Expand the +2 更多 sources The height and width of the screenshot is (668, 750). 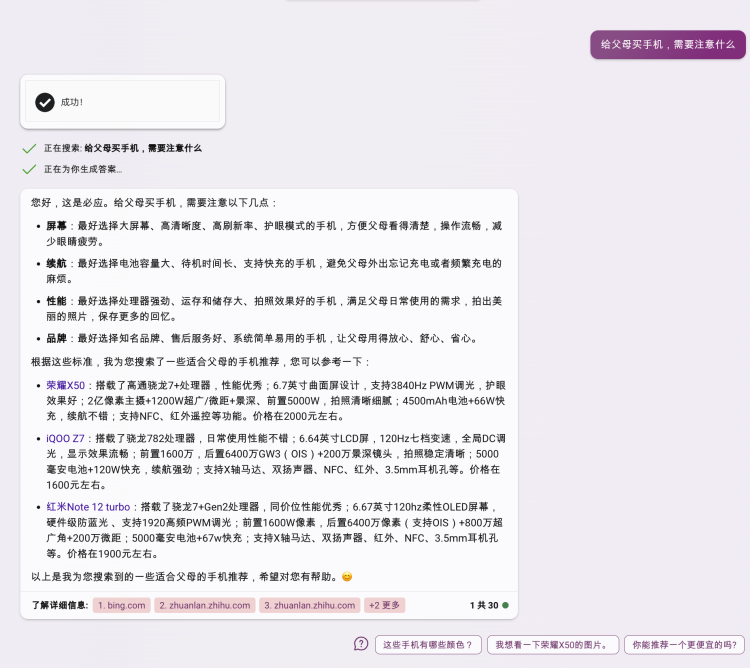[385, 605]
